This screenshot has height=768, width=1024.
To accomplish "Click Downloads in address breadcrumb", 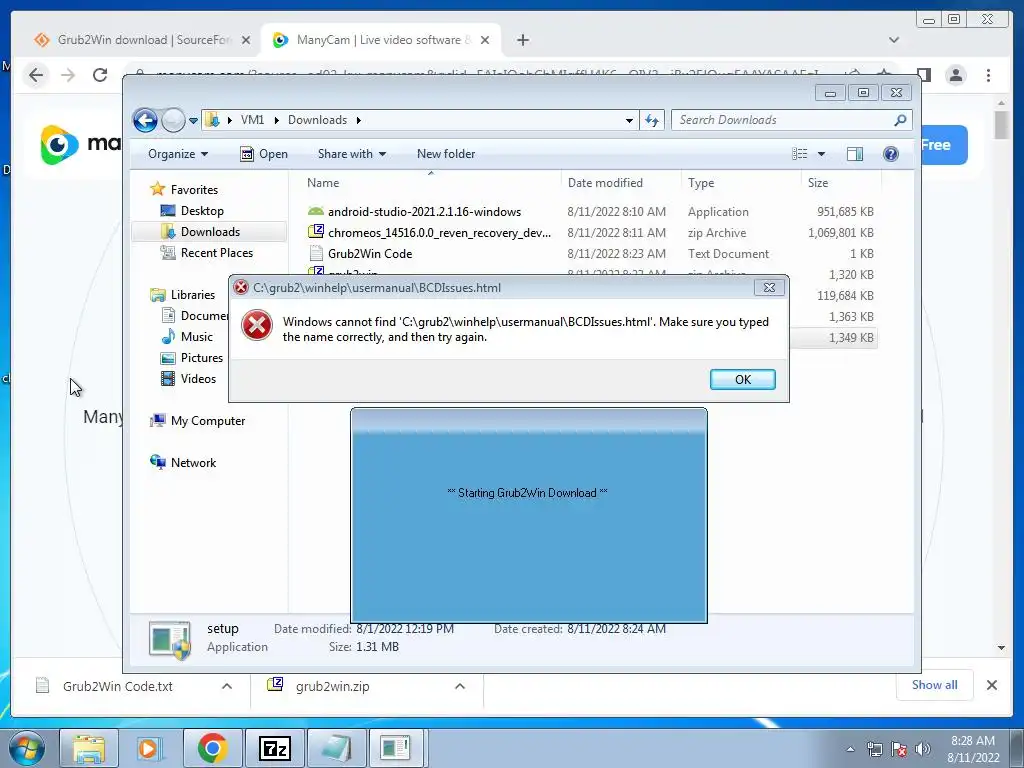I will 317,120.
